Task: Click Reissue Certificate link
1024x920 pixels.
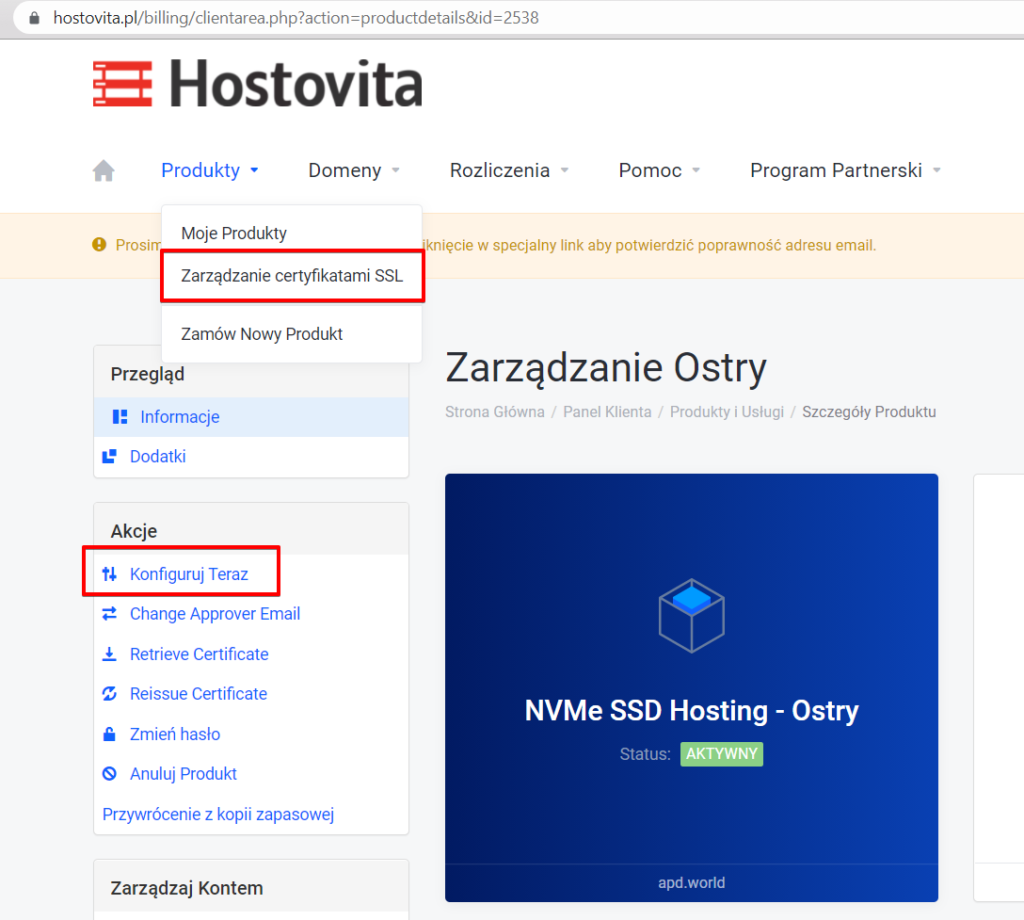Action: [x=199, y=693]
